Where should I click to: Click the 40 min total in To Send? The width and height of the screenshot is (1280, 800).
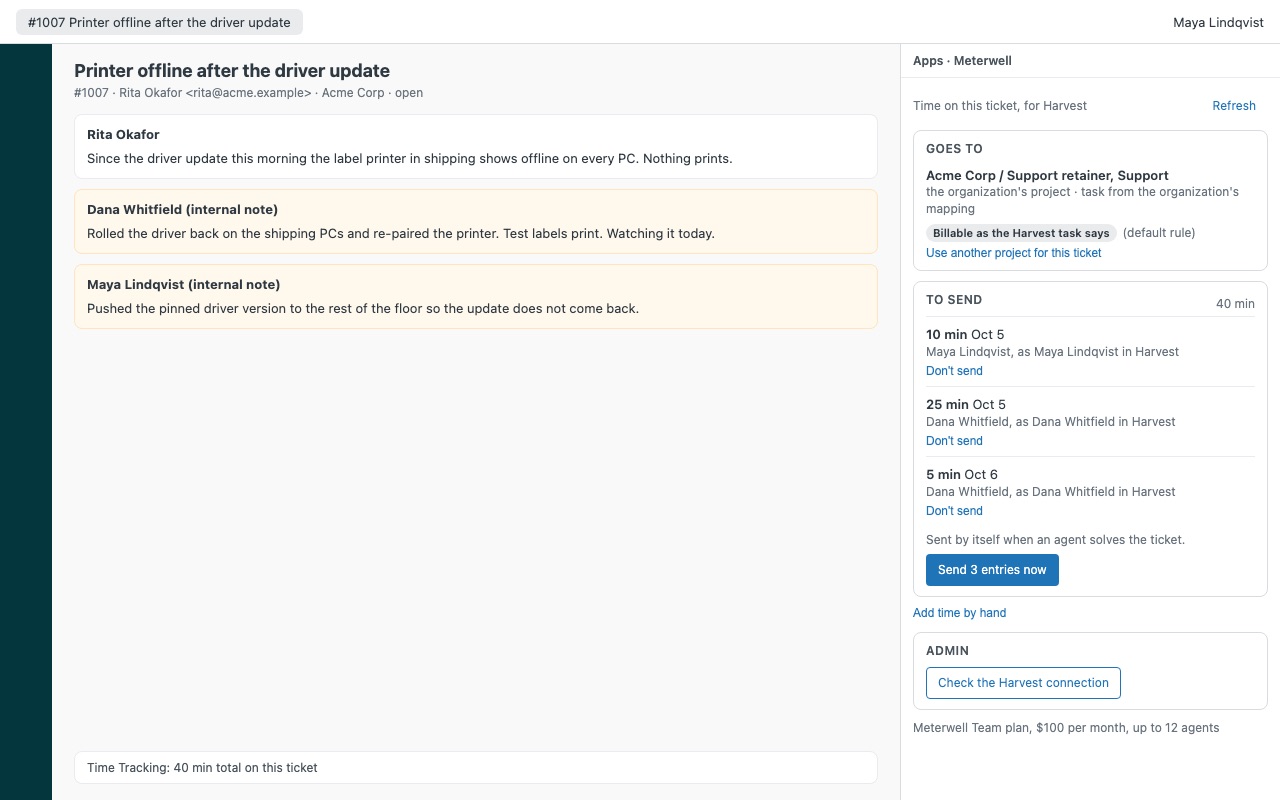1235,304
